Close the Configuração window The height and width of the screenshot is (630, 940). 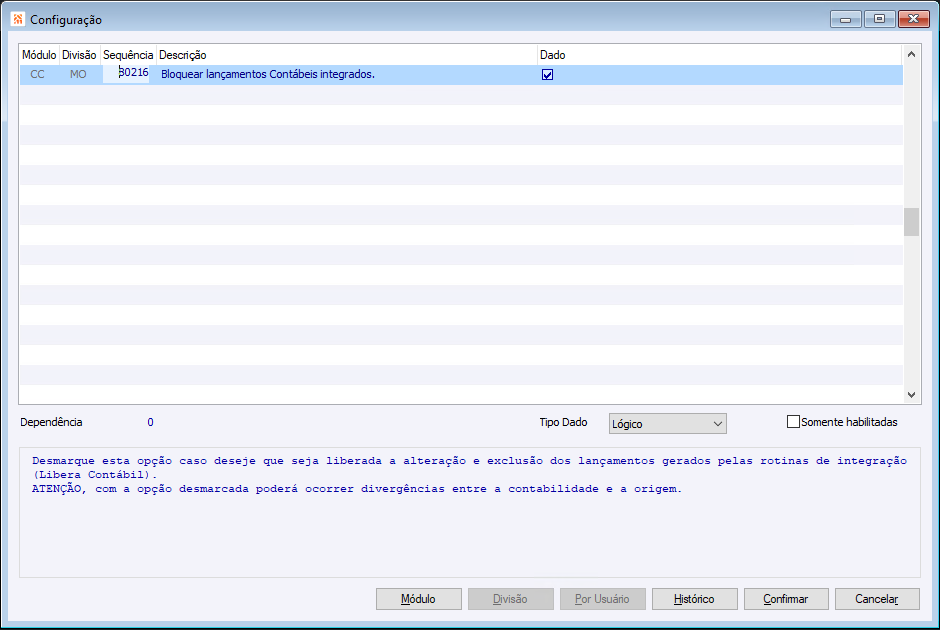point(914,19)
